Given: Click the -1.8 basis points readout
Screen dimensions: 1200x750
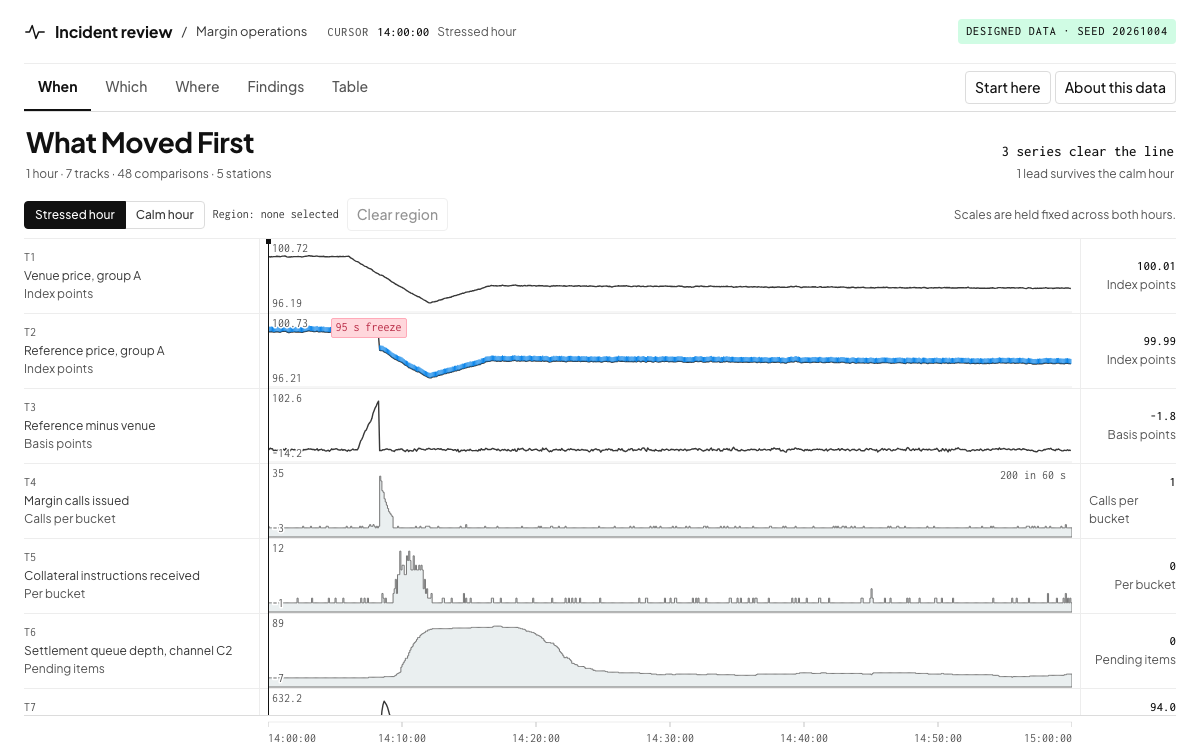Looking at the screenshot, I should [1163, 416].
